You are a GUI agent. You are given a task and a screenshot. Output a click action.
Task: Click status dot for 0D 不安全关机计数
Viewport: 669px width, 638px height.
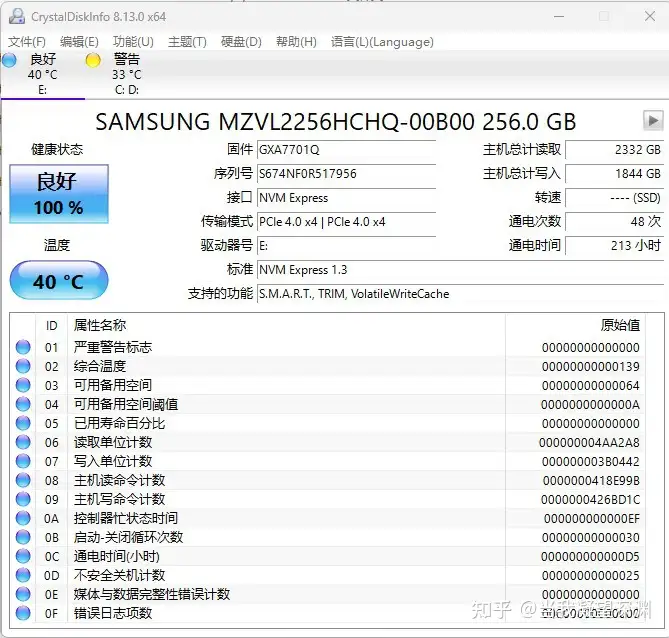(23, 575)
